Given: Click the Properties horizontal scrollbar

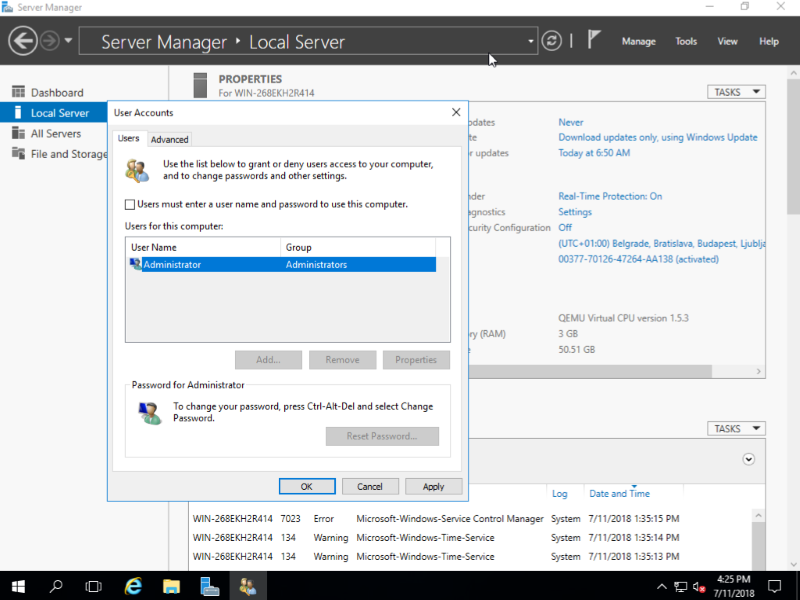Looking at the screenshot, I should 590,371.
